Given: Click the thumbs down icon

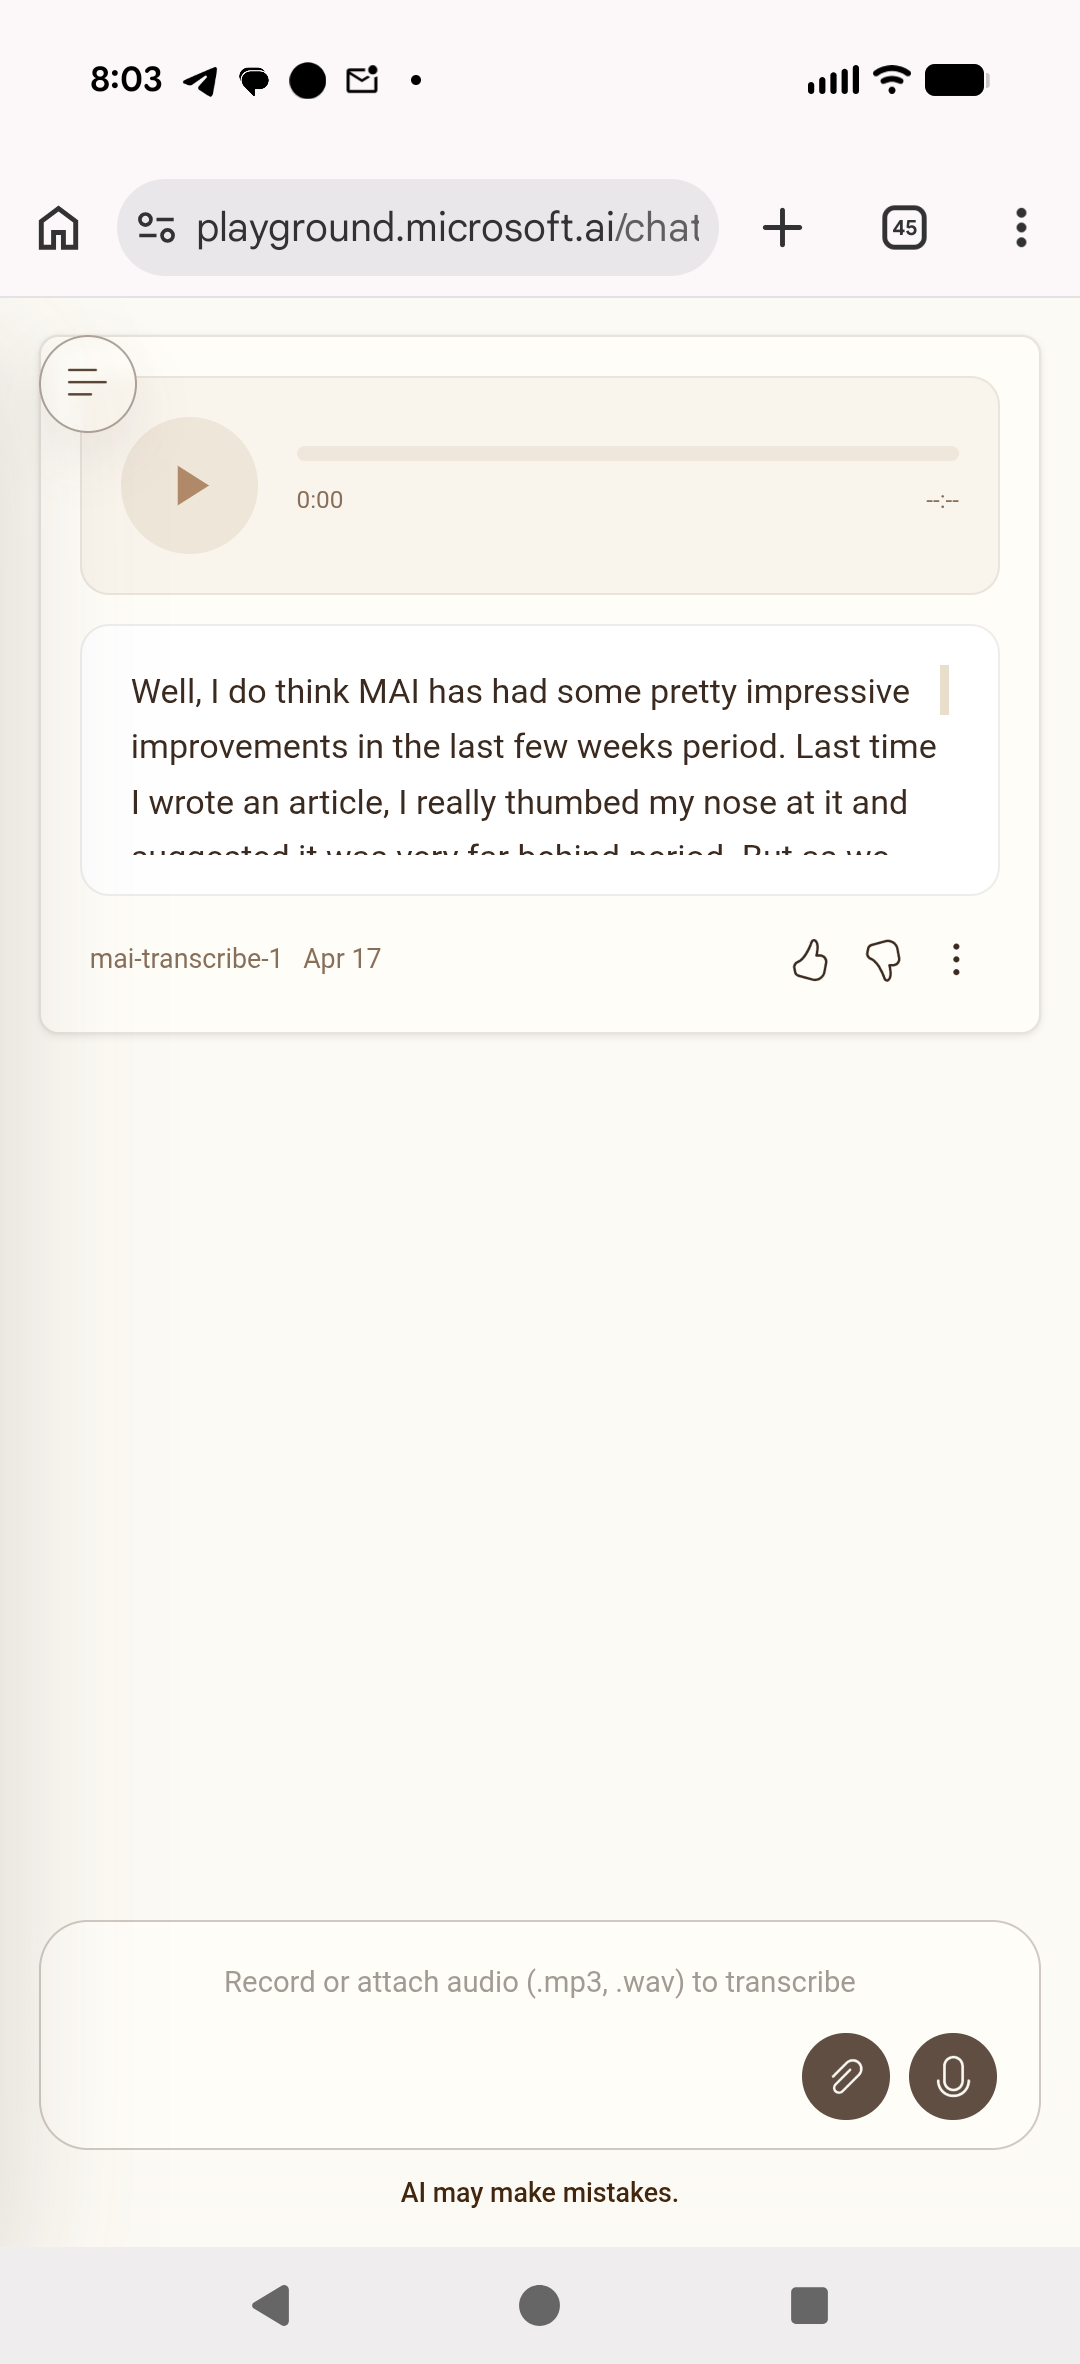Looking at the screenshot, I should [883, 960].
